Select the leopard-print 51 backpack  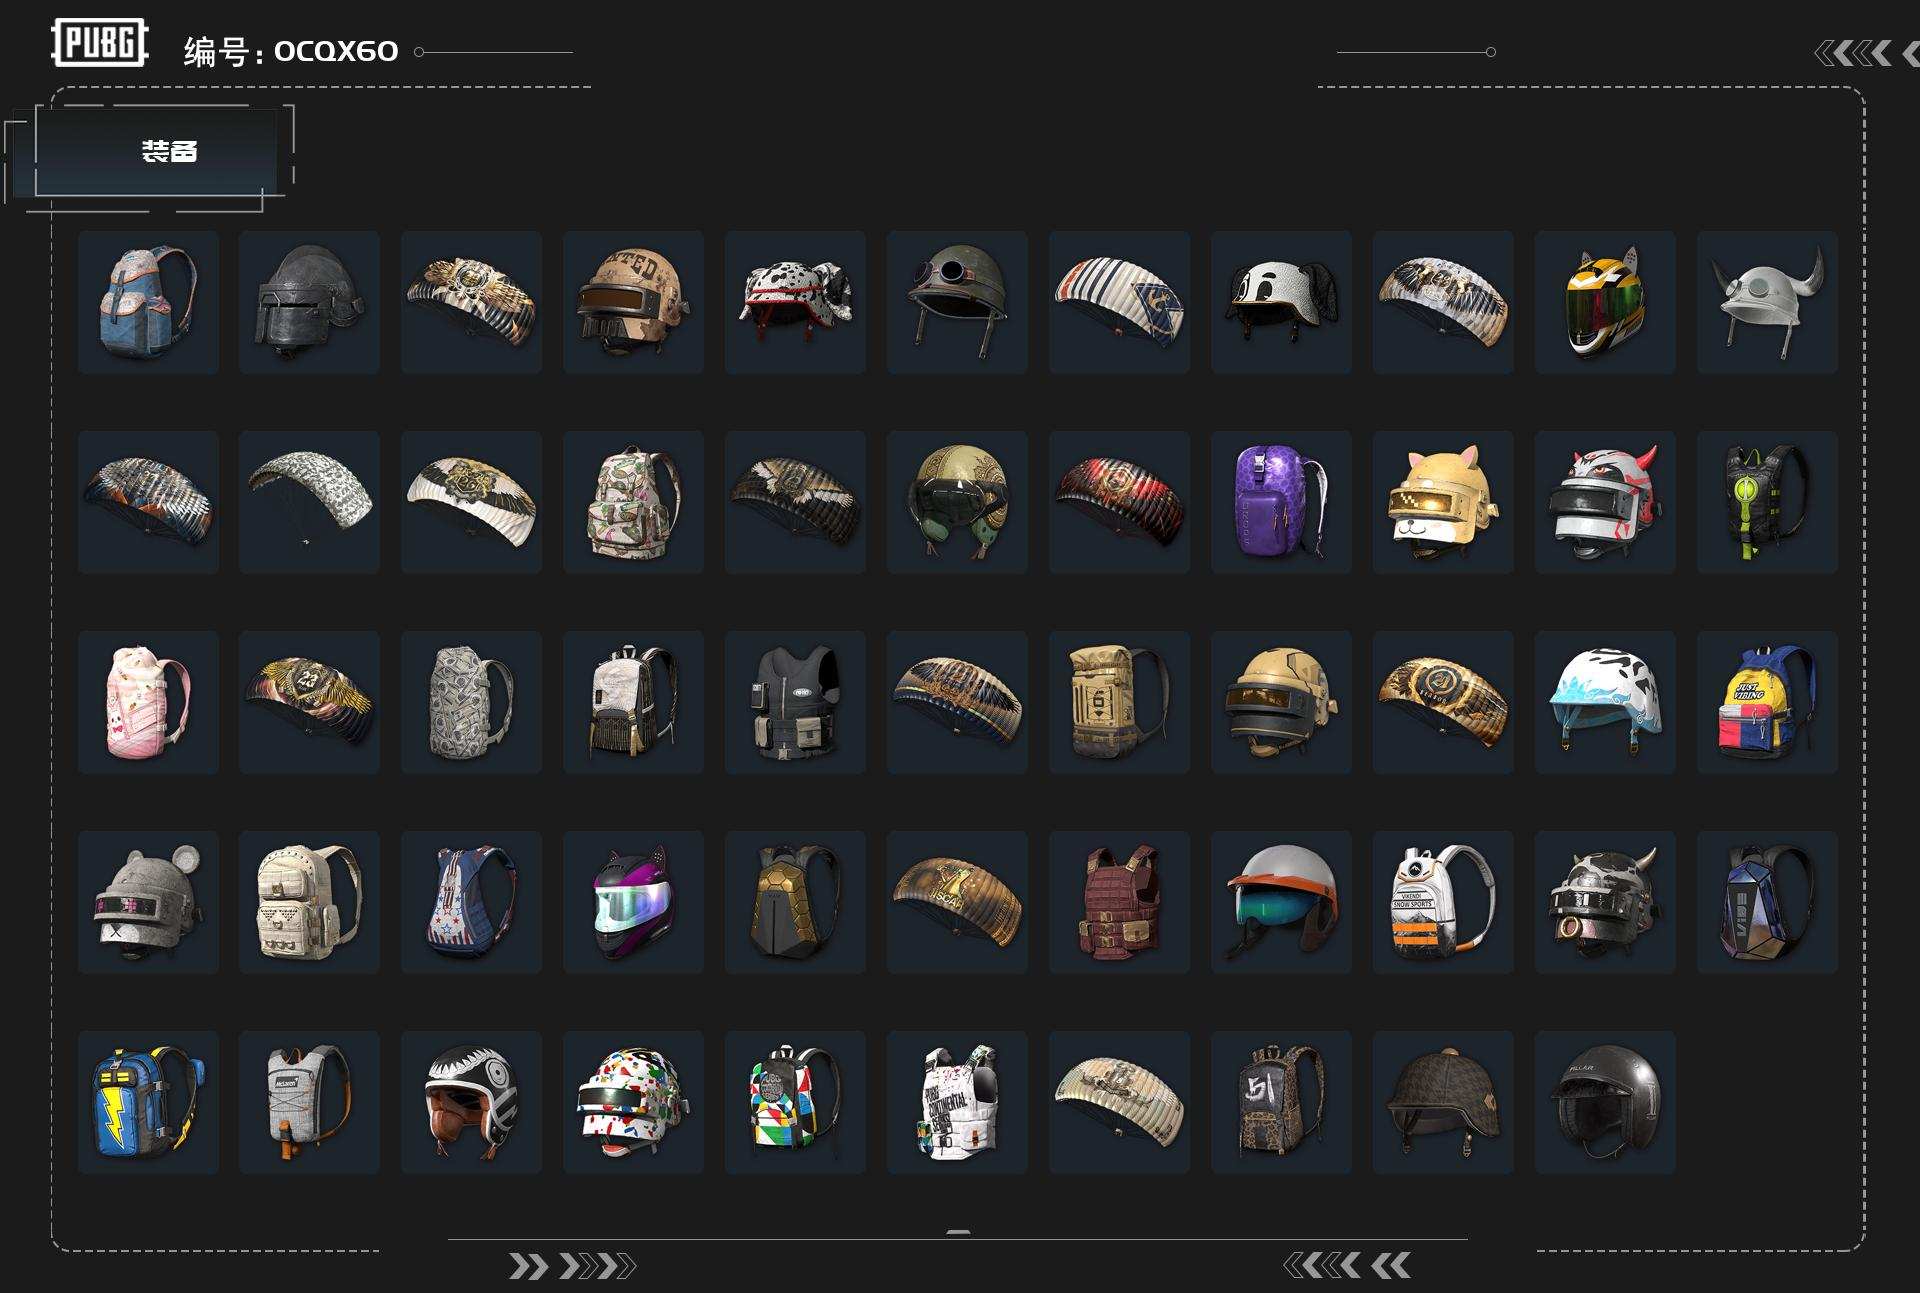[1282, 1102]
